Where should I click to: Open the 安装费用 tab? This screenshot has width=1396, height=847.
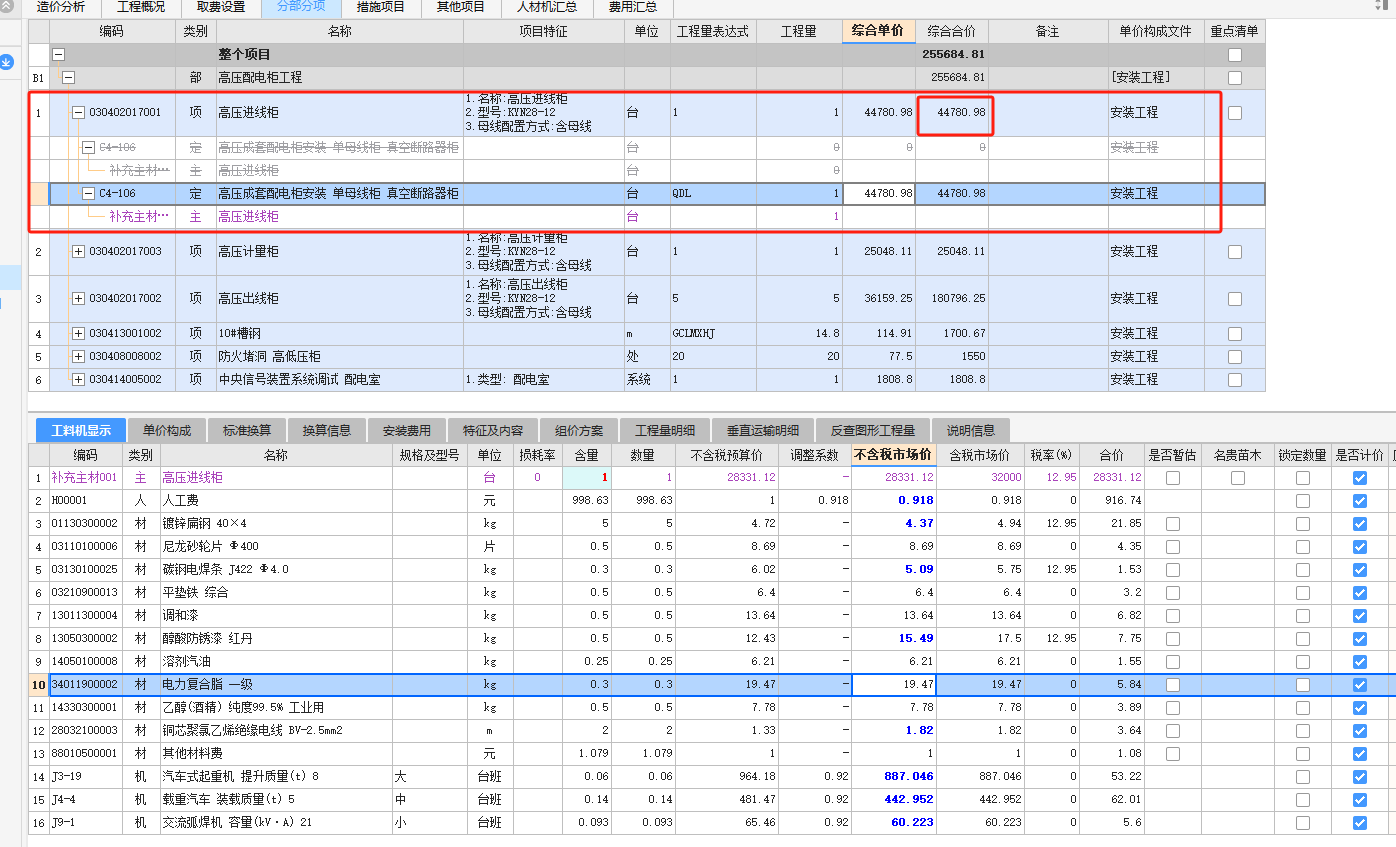click(406, 431)
